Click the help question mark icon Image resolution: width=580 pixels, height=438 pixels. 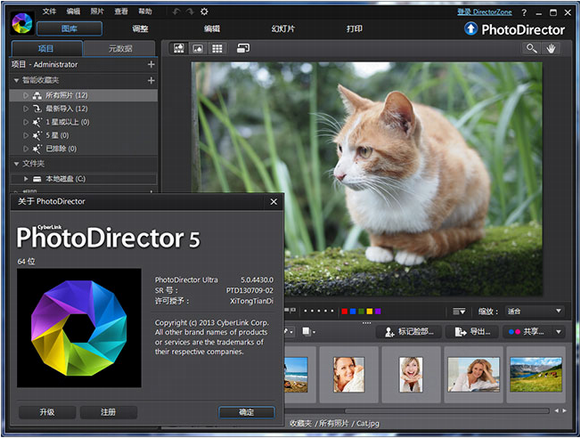pyautogui.click(x=524, y=13)
